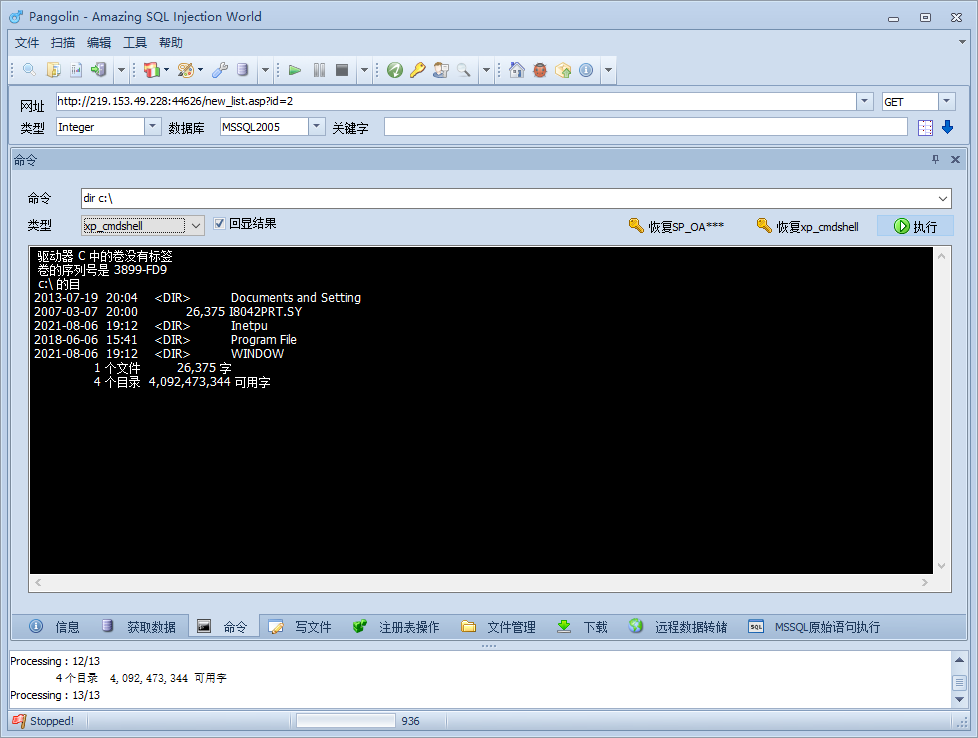Expand first toolbar group overflow arrow
The image size is (978, 738).
122,70
